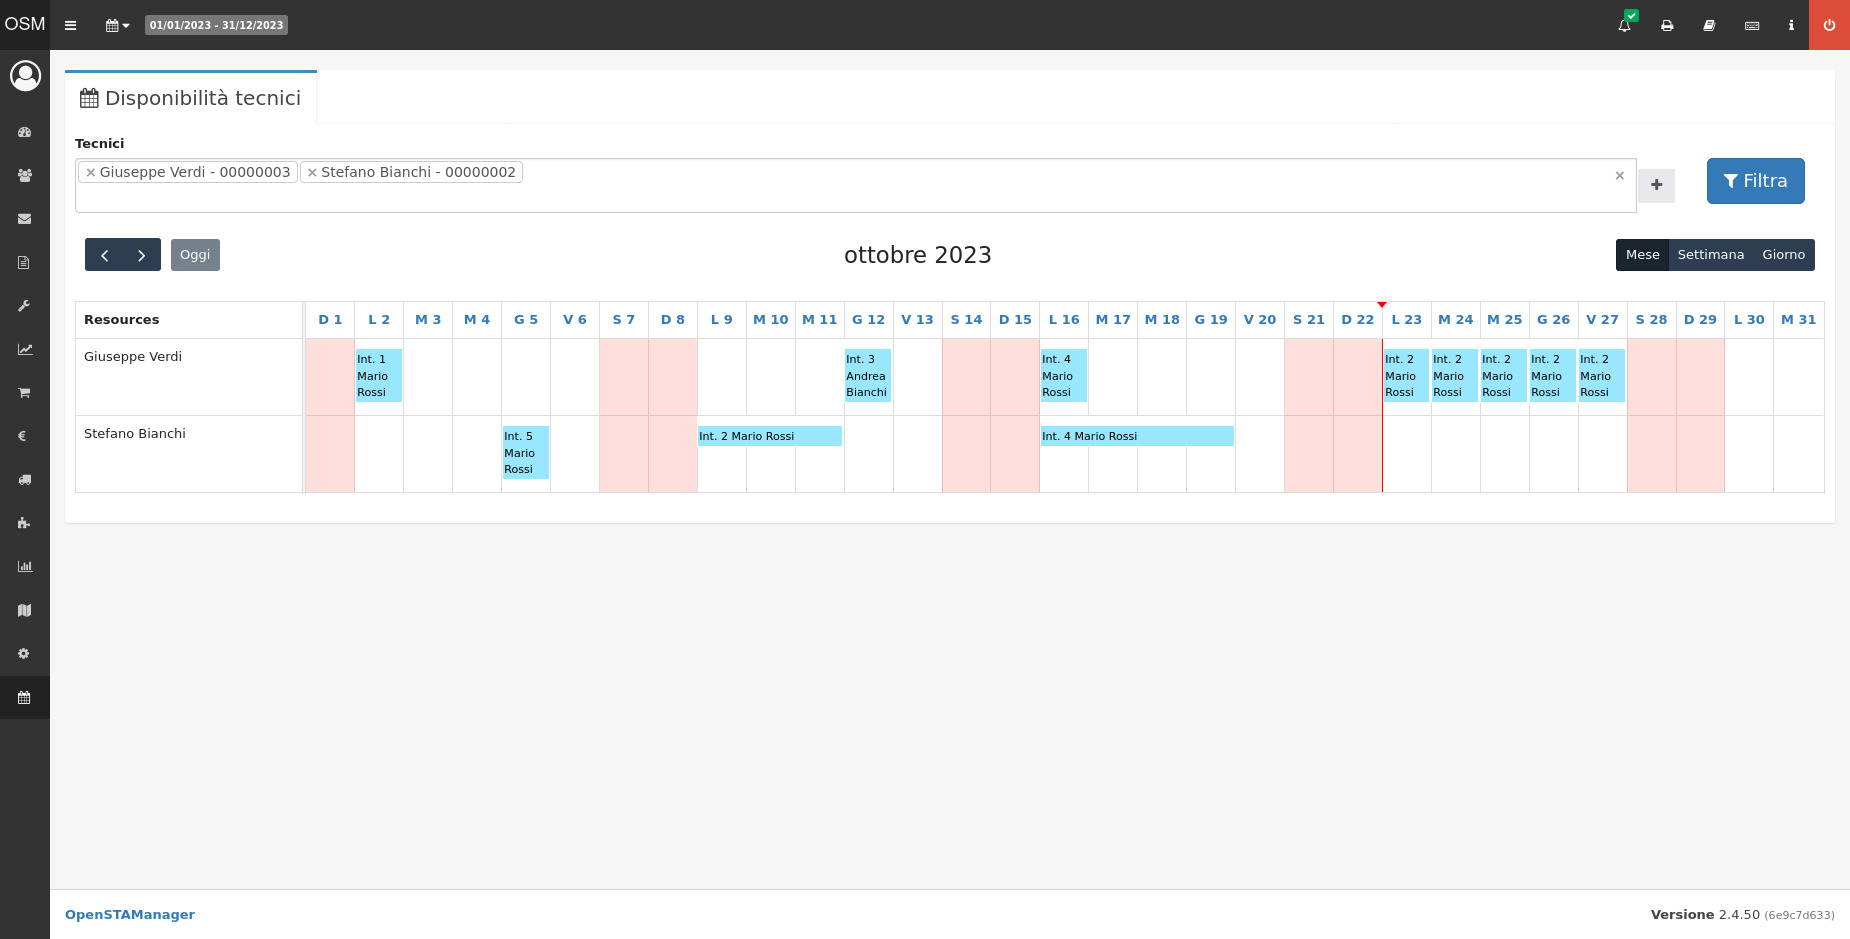1850x939 pixels.
Task: Click the Oggi button
Action: coord(195,255)
